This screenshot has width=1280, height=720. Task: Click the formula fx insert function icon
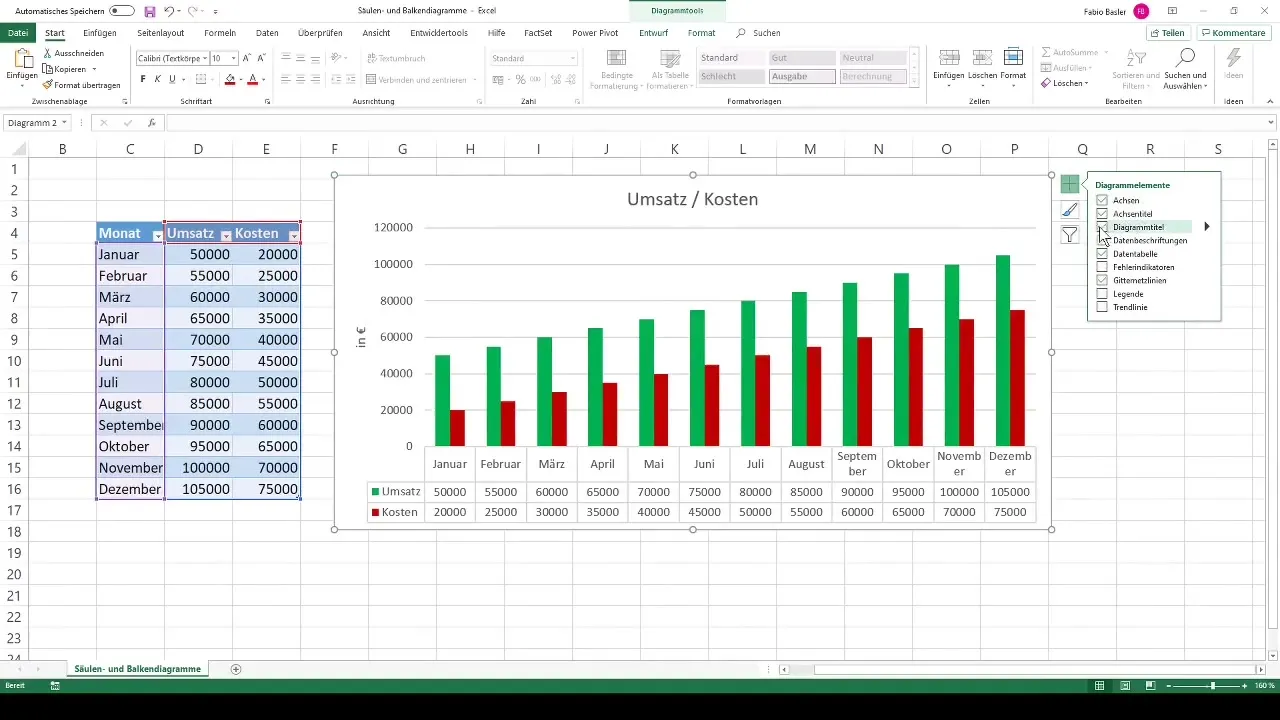click(152, 123)
